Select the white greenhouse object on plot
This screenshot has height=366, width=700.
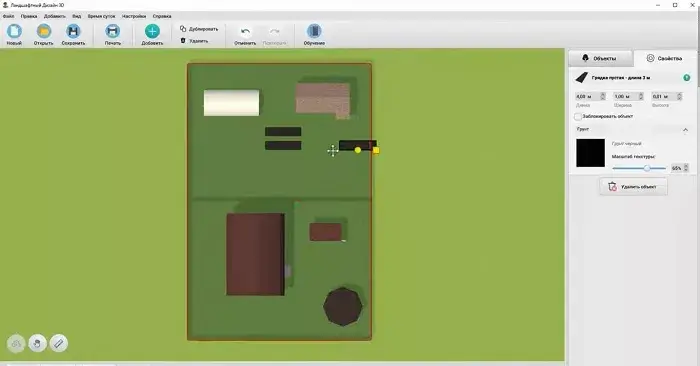click(231, 103)
